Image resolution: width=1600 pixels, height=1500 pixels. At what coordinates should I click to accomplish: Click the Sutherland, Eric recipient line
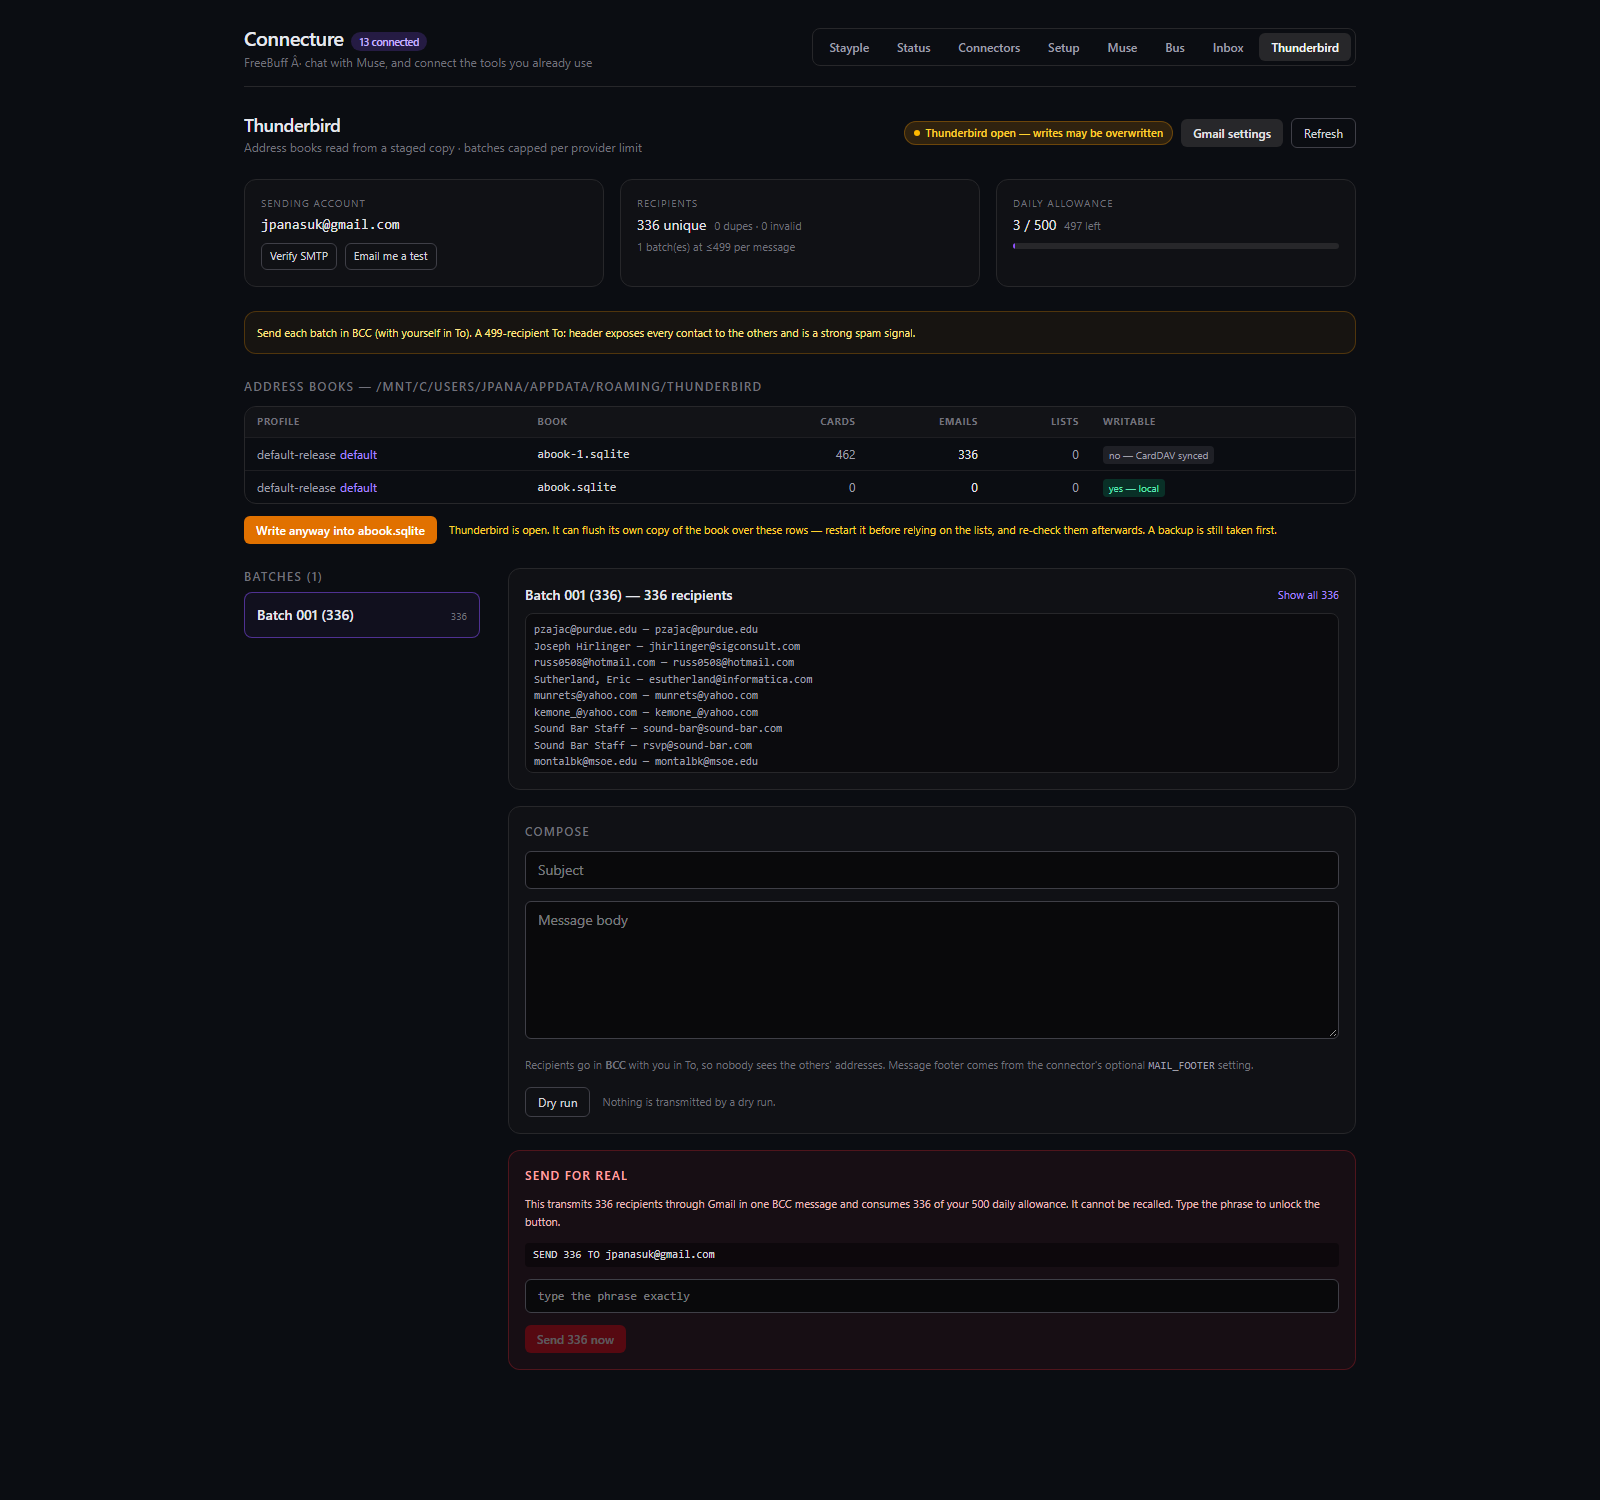pyautogui.click(x=673, y=679)
